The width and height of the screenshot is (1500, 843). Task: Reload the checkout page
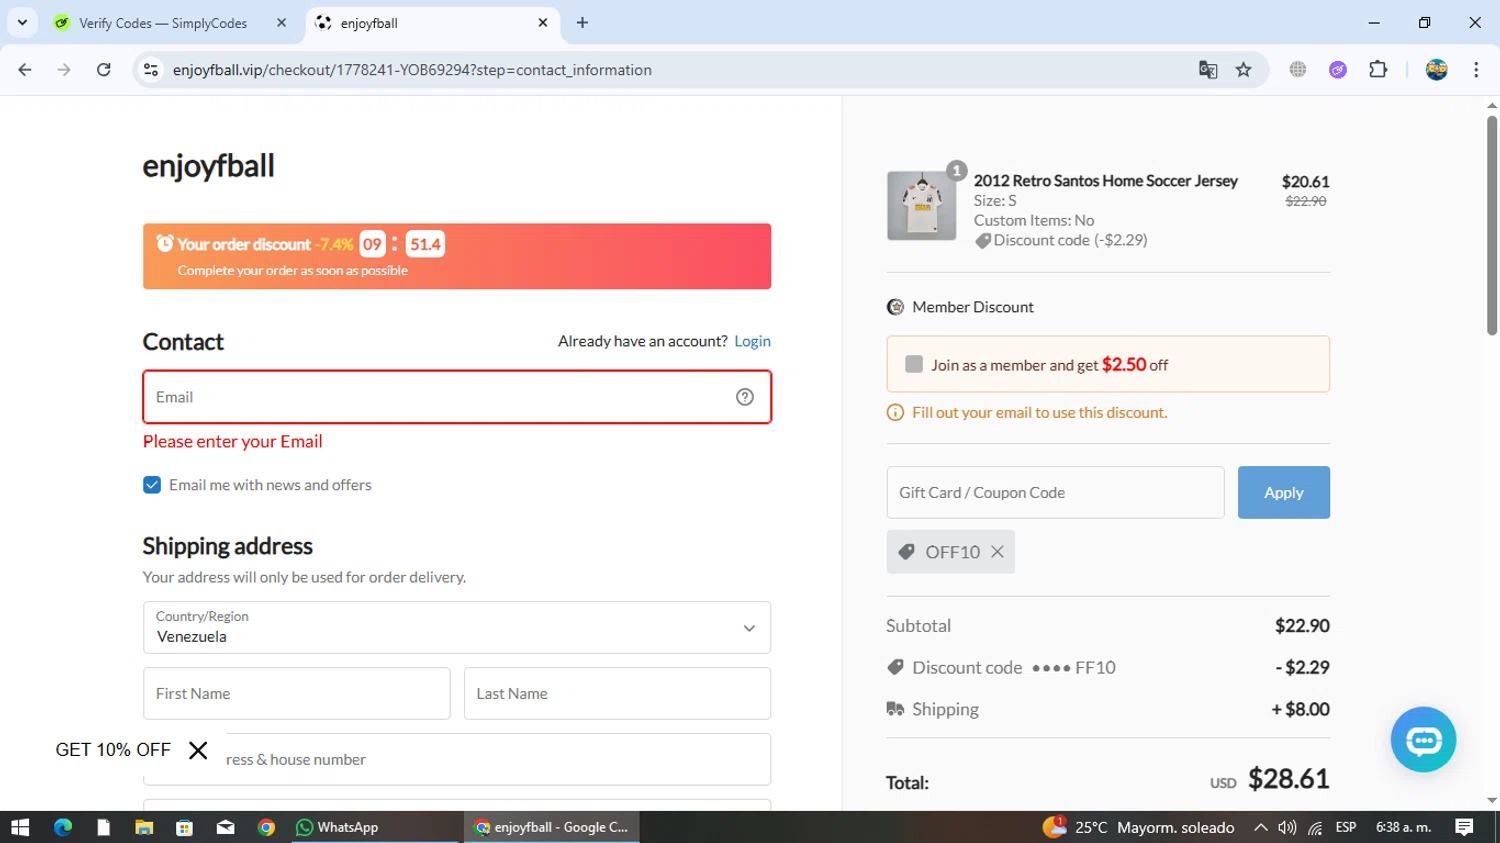[x=104, y=70]
